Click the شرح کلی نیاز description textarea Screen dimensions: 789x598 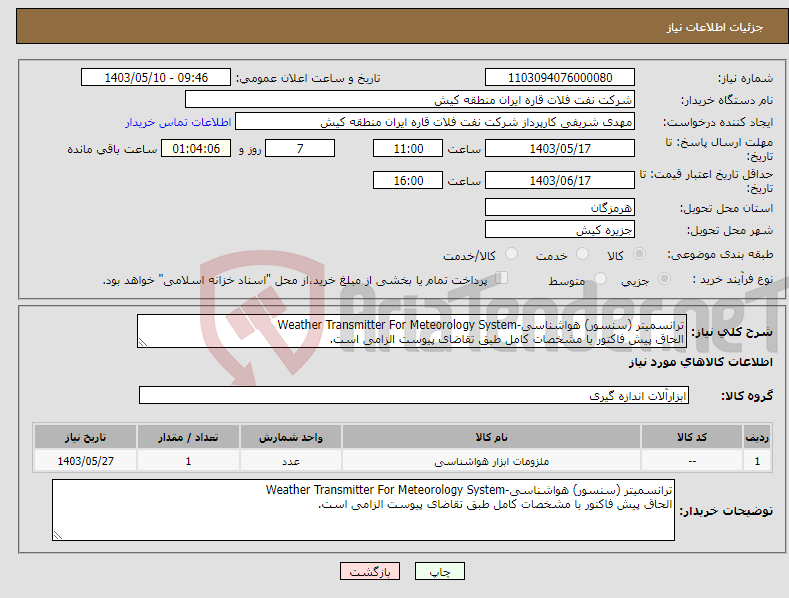(x=412, y=331)
